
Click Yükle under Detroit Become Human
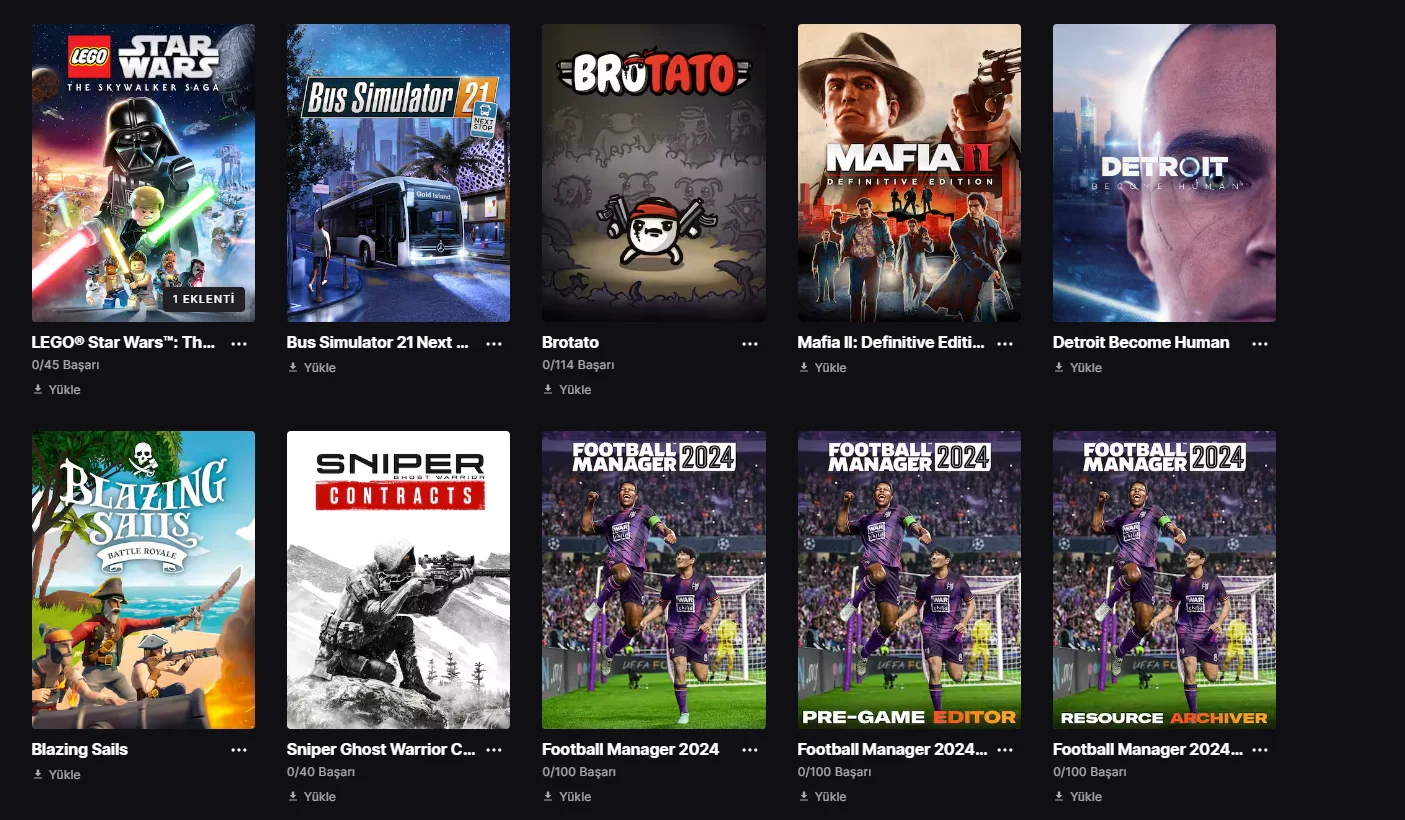(1078, 367)
